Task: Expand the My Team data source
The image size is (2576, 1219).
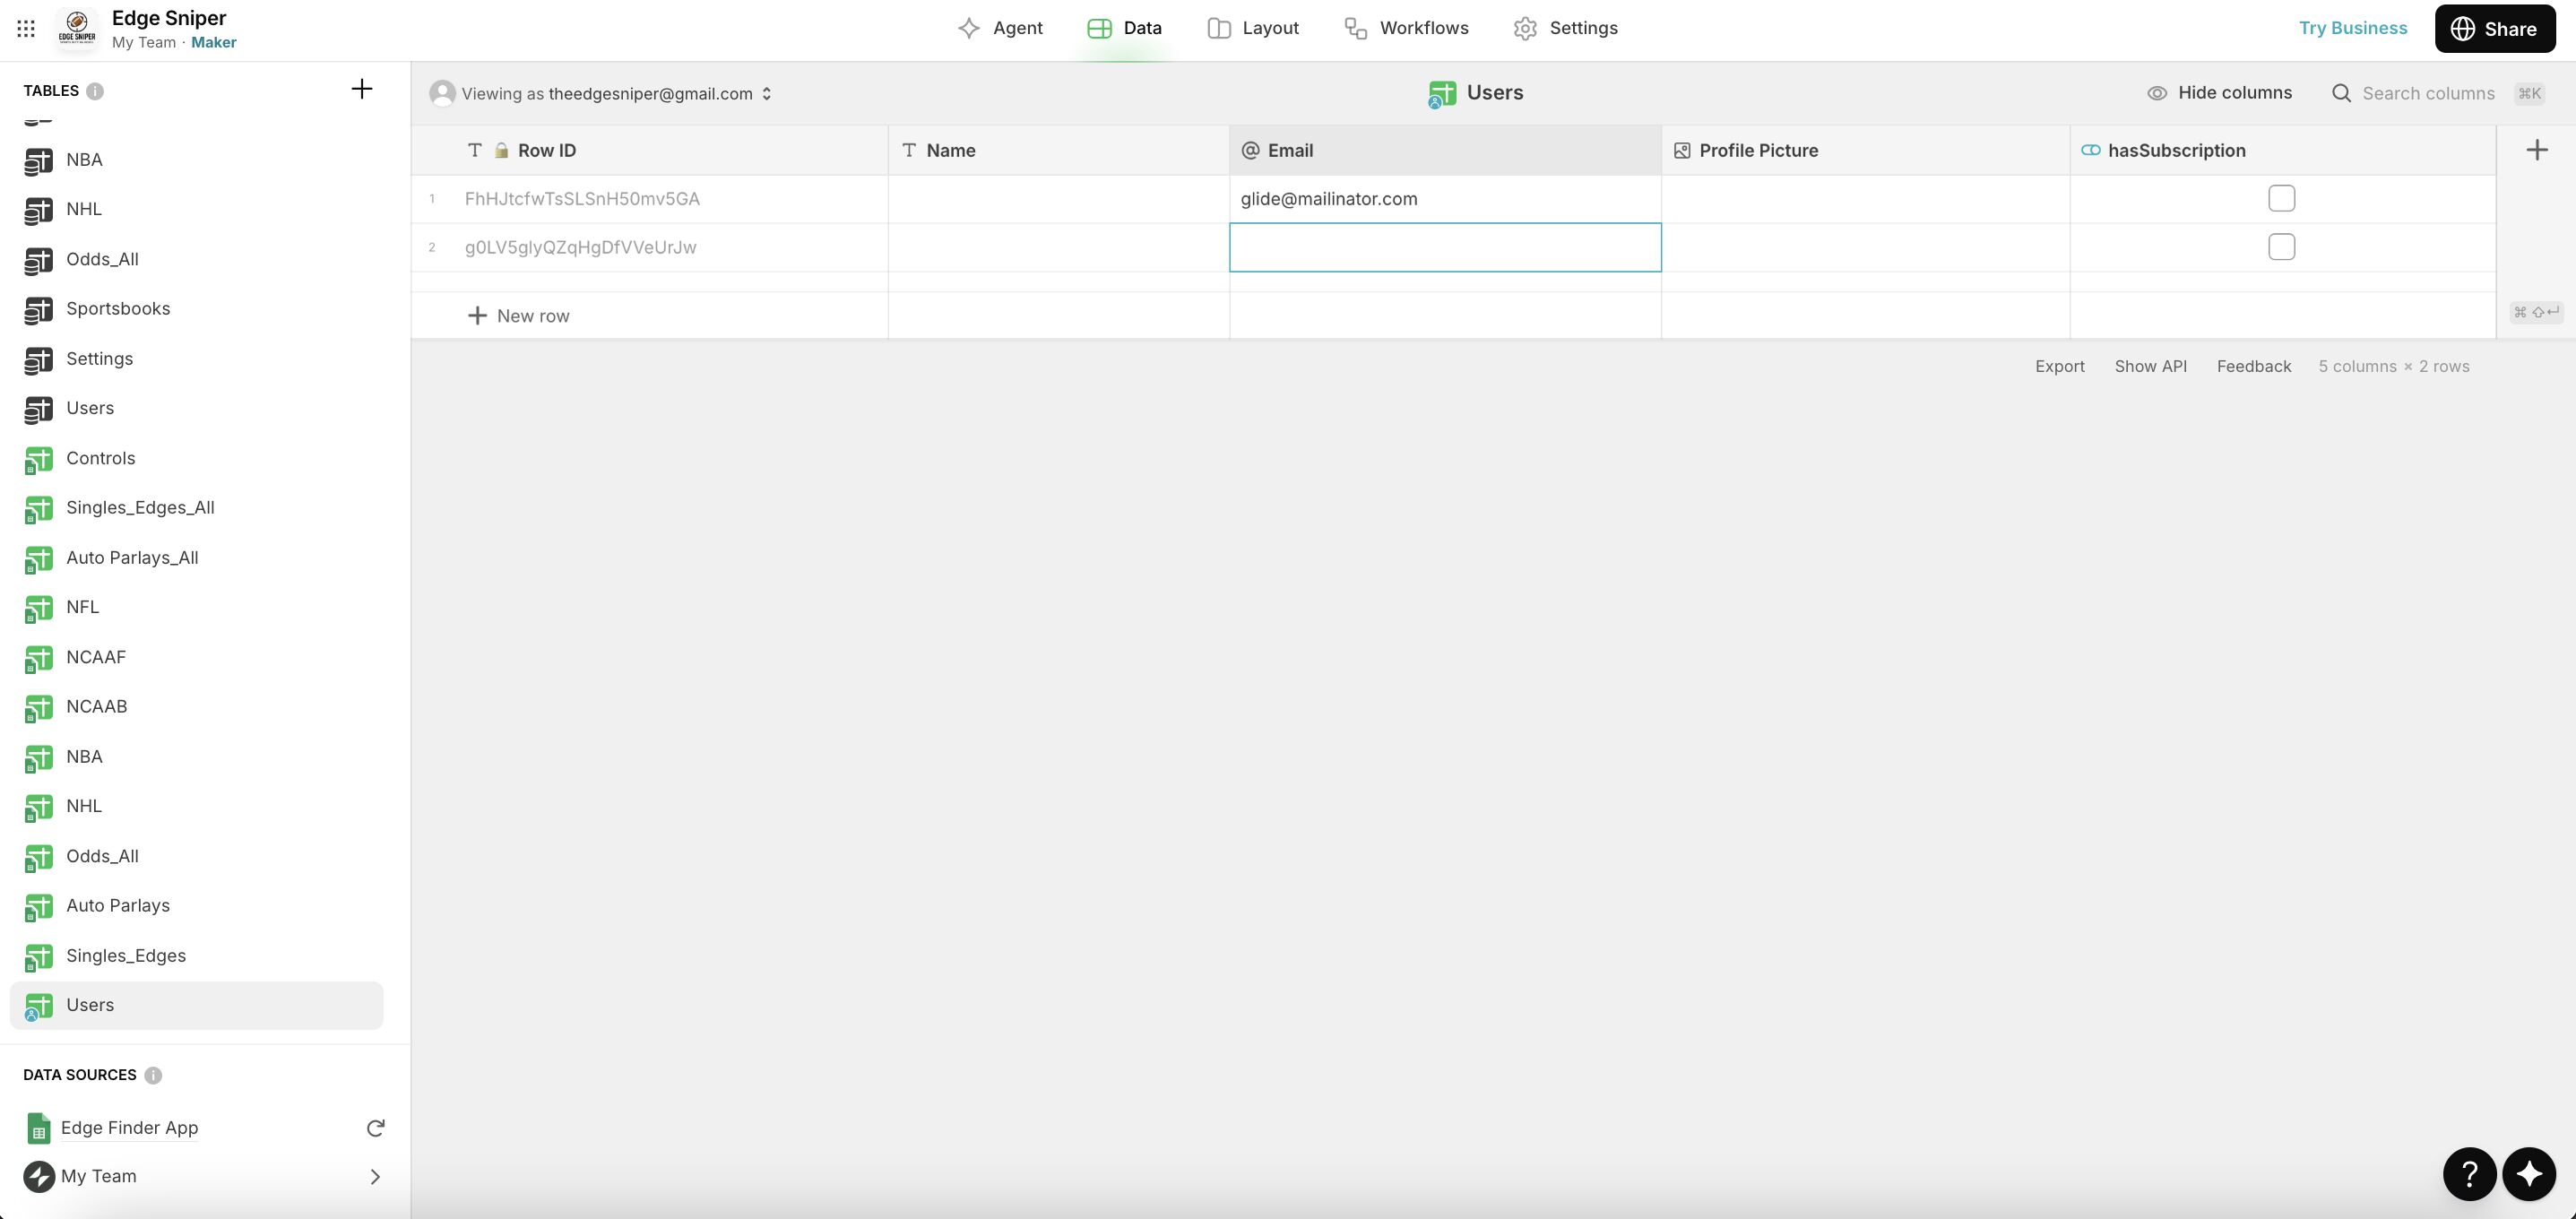Action: (x=375, y=1176)
